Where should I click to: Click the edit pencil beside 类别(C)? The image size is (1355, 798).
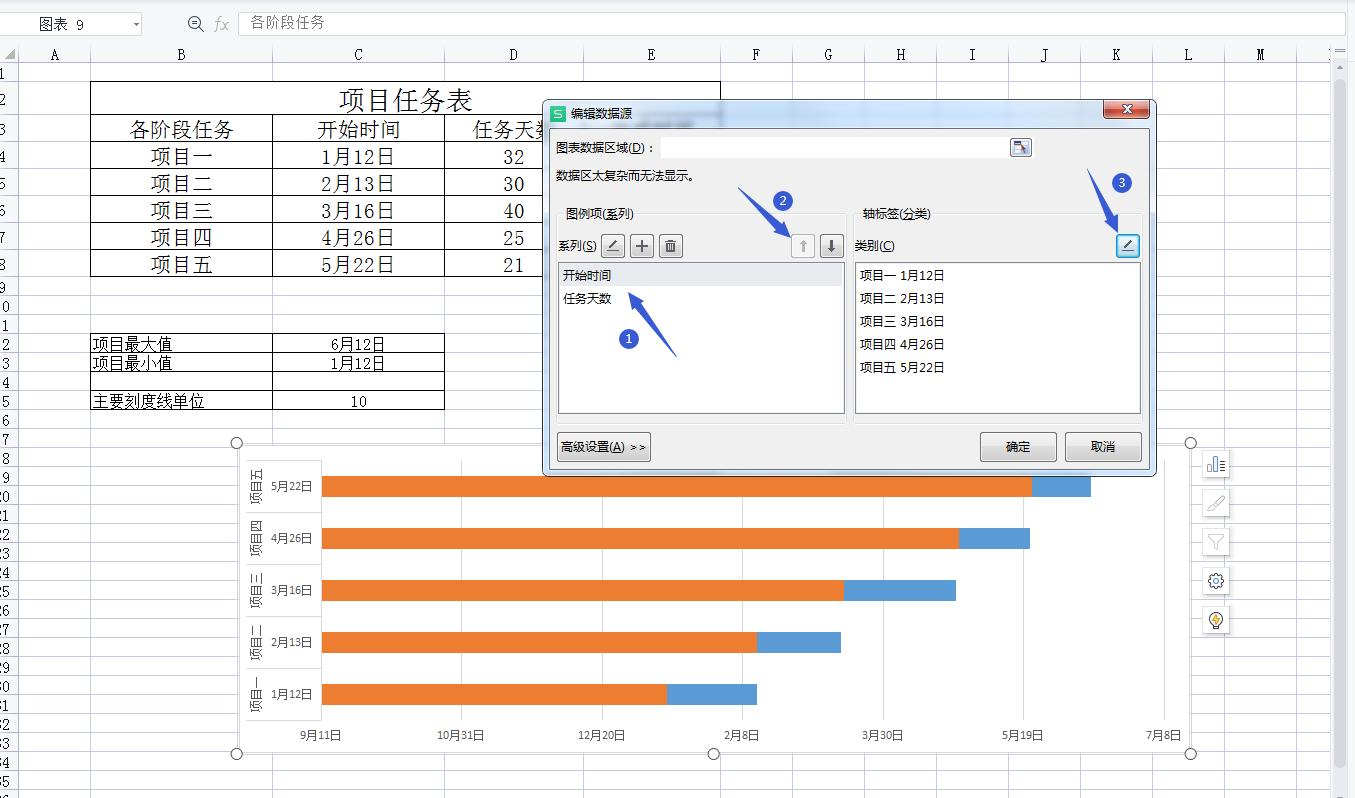(x=1127, y=245)
